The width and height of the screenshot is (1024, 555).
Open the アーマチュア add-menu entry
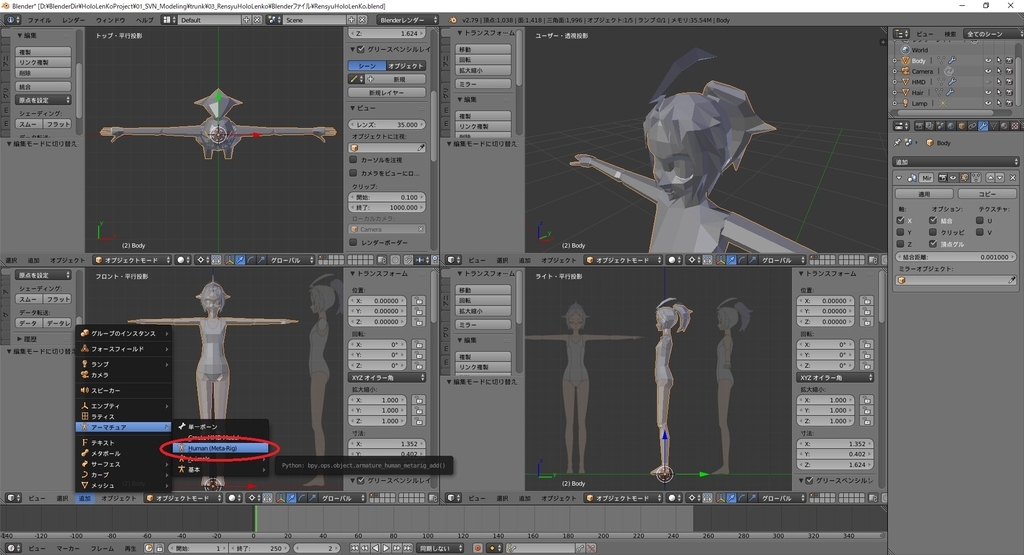[x=124, y=427]
